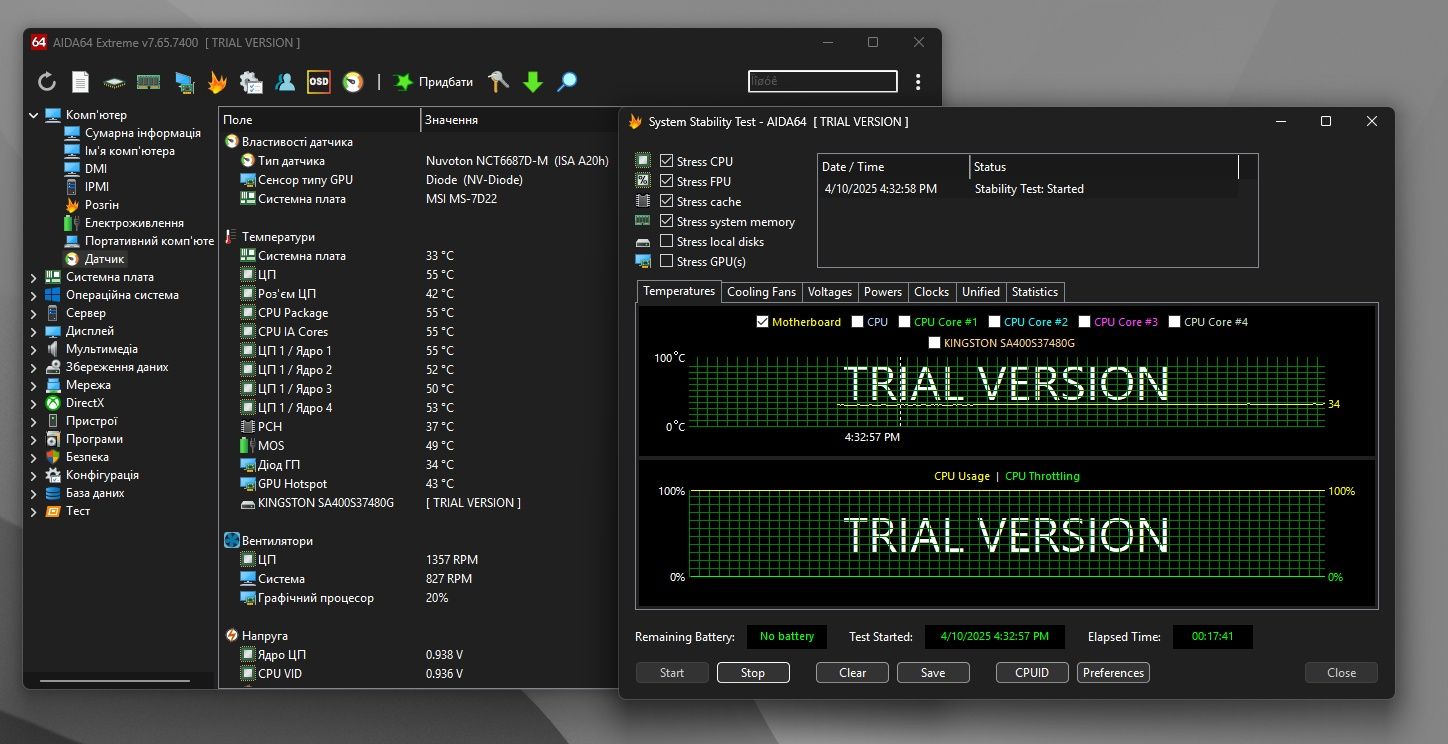
Task: Expand the Конфігурація tree node
Action: point(34,475)
